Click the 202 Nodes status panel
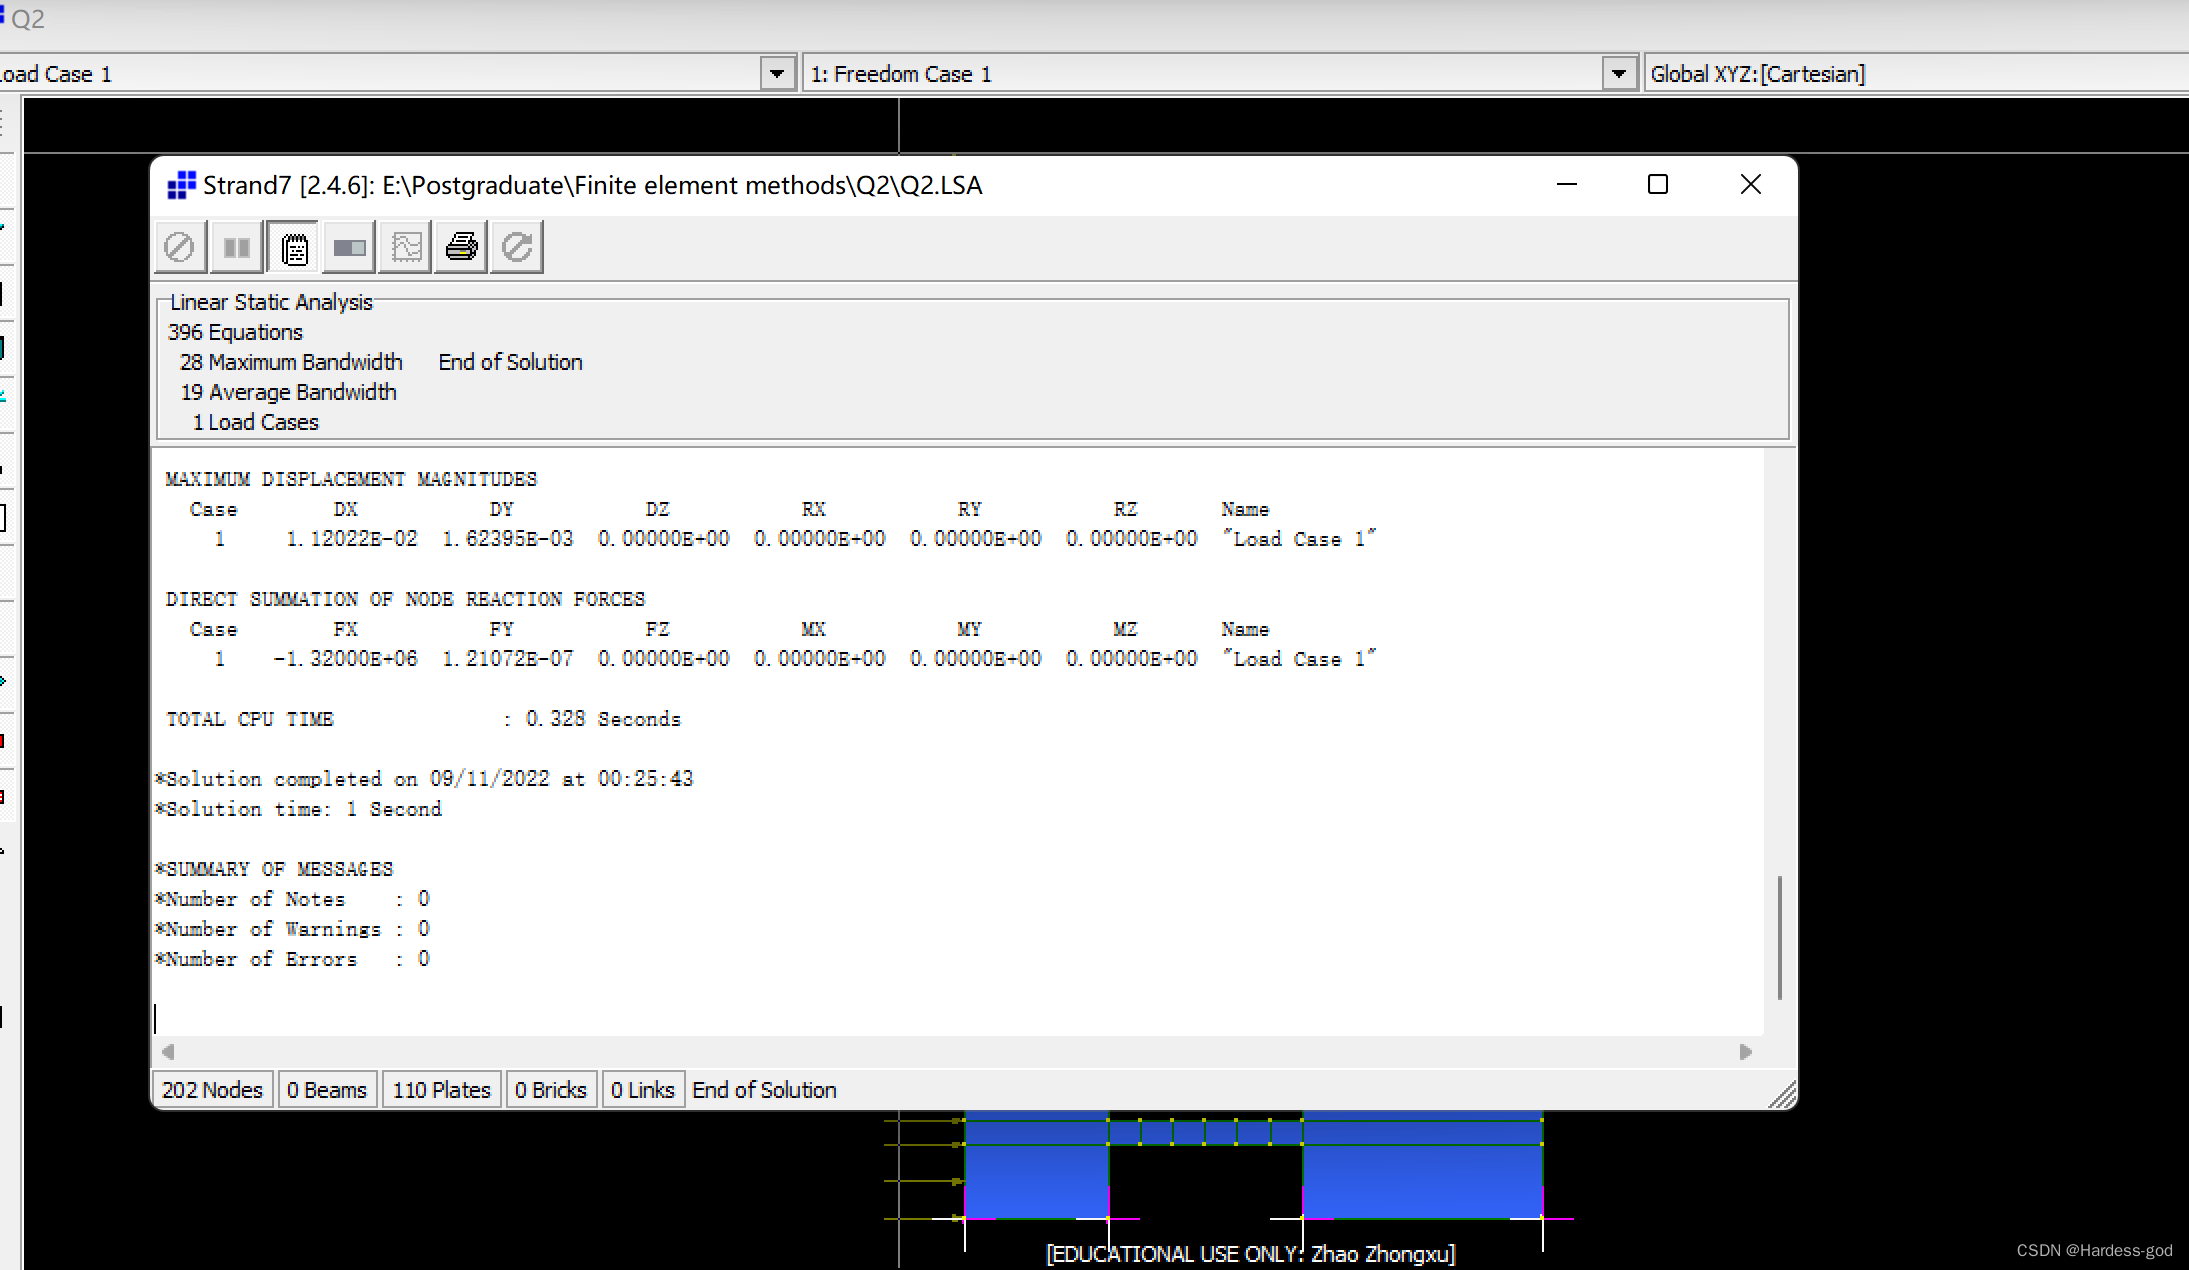This screenshot has height=1270, width=2189. point(212,1090)
